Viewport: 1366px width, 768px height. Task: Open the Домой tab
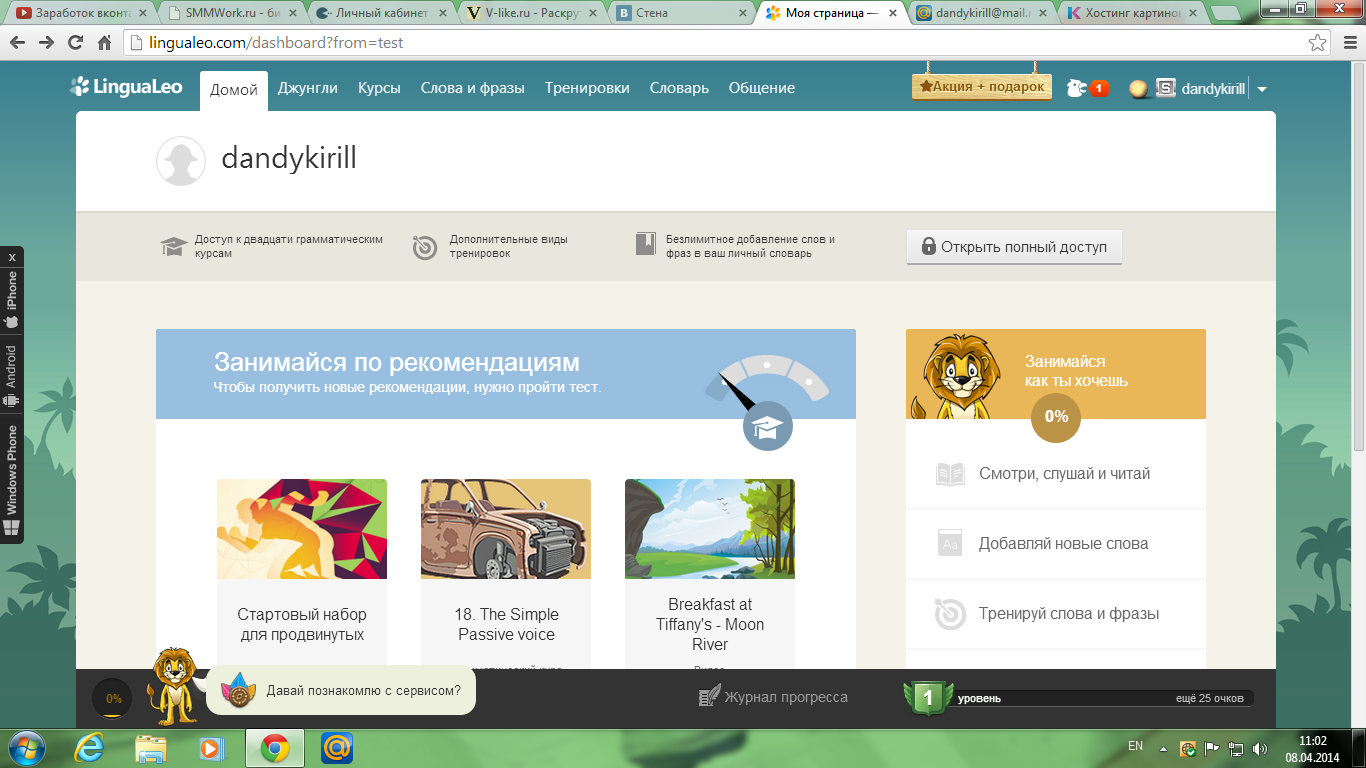[x=234, y=89]
